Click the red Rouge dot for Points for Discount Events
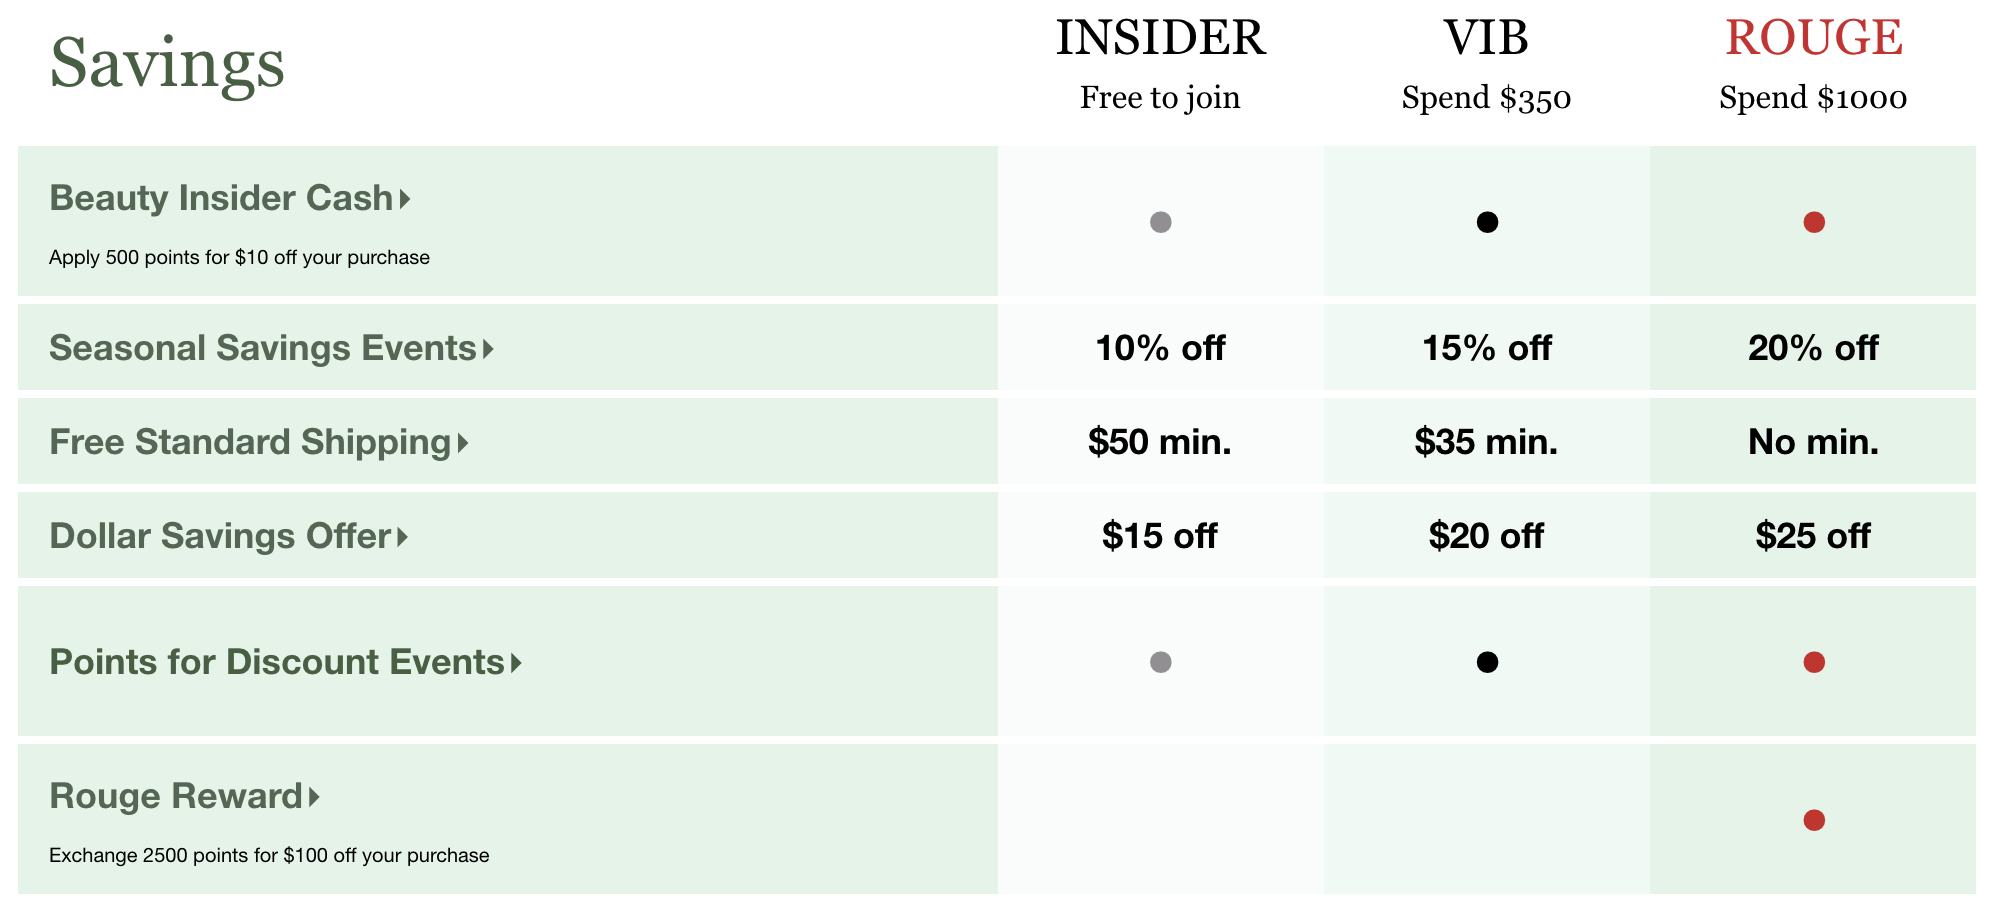The height and width of the screenshot is (912, 1994). point(1814,662)
